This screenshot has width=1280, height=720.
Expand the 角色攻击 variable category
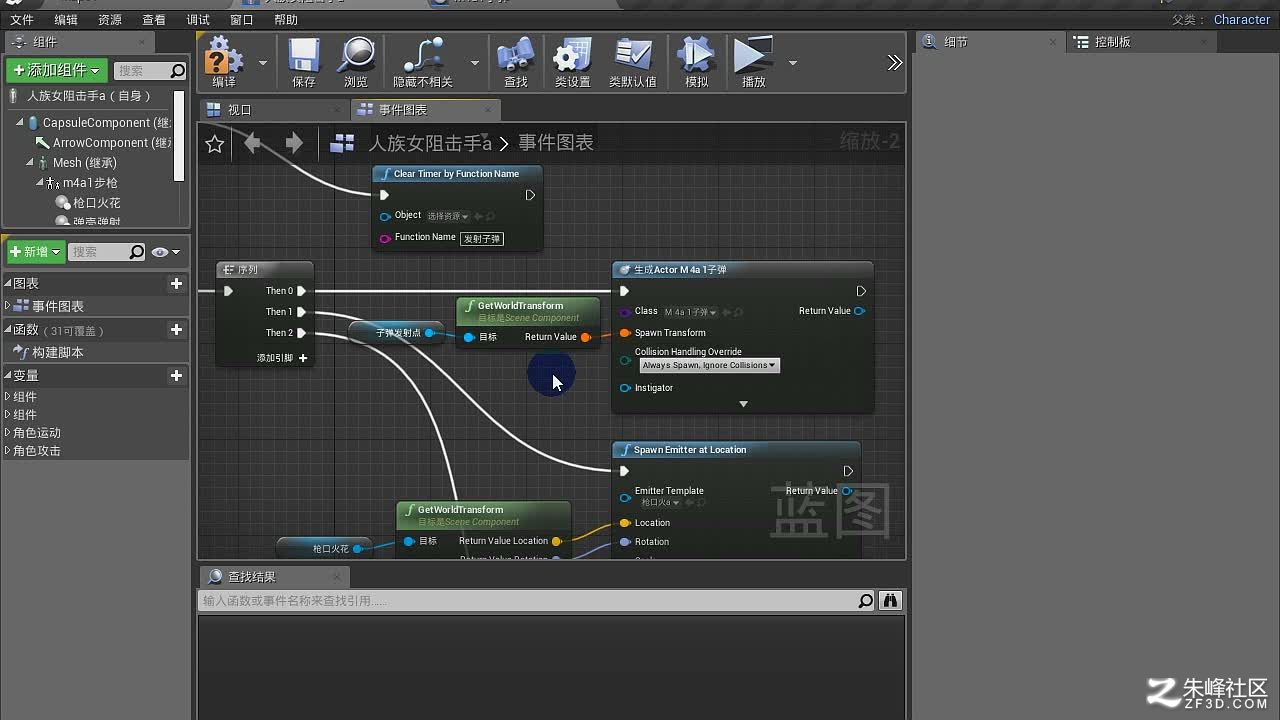[x=8, y=451]
